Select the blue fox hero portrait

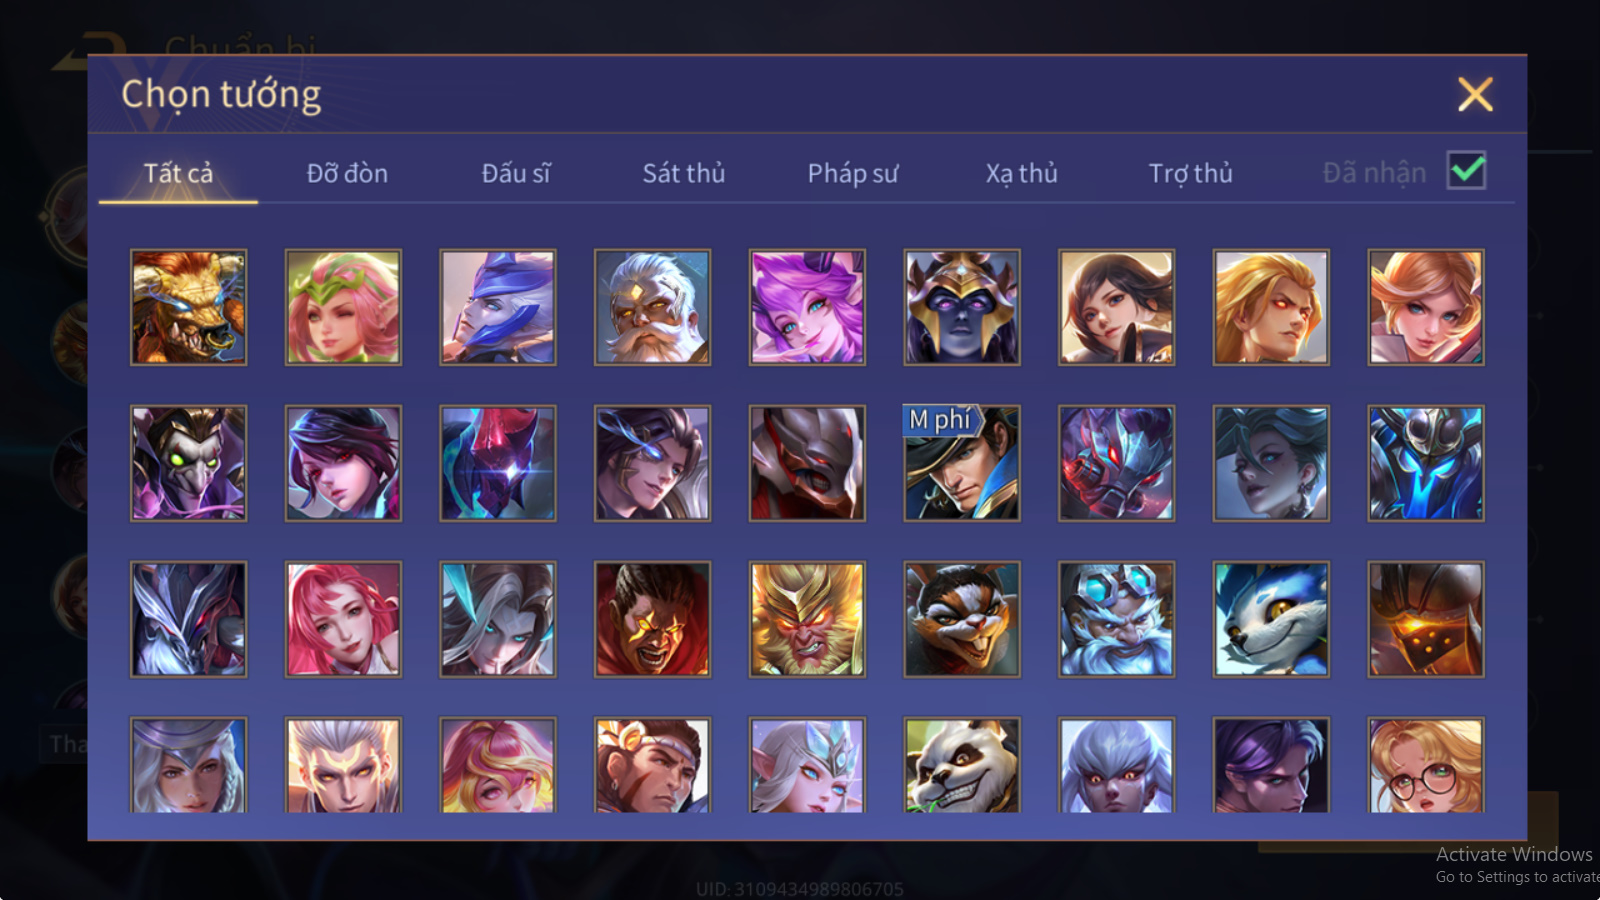click(x=1271, y=619)
